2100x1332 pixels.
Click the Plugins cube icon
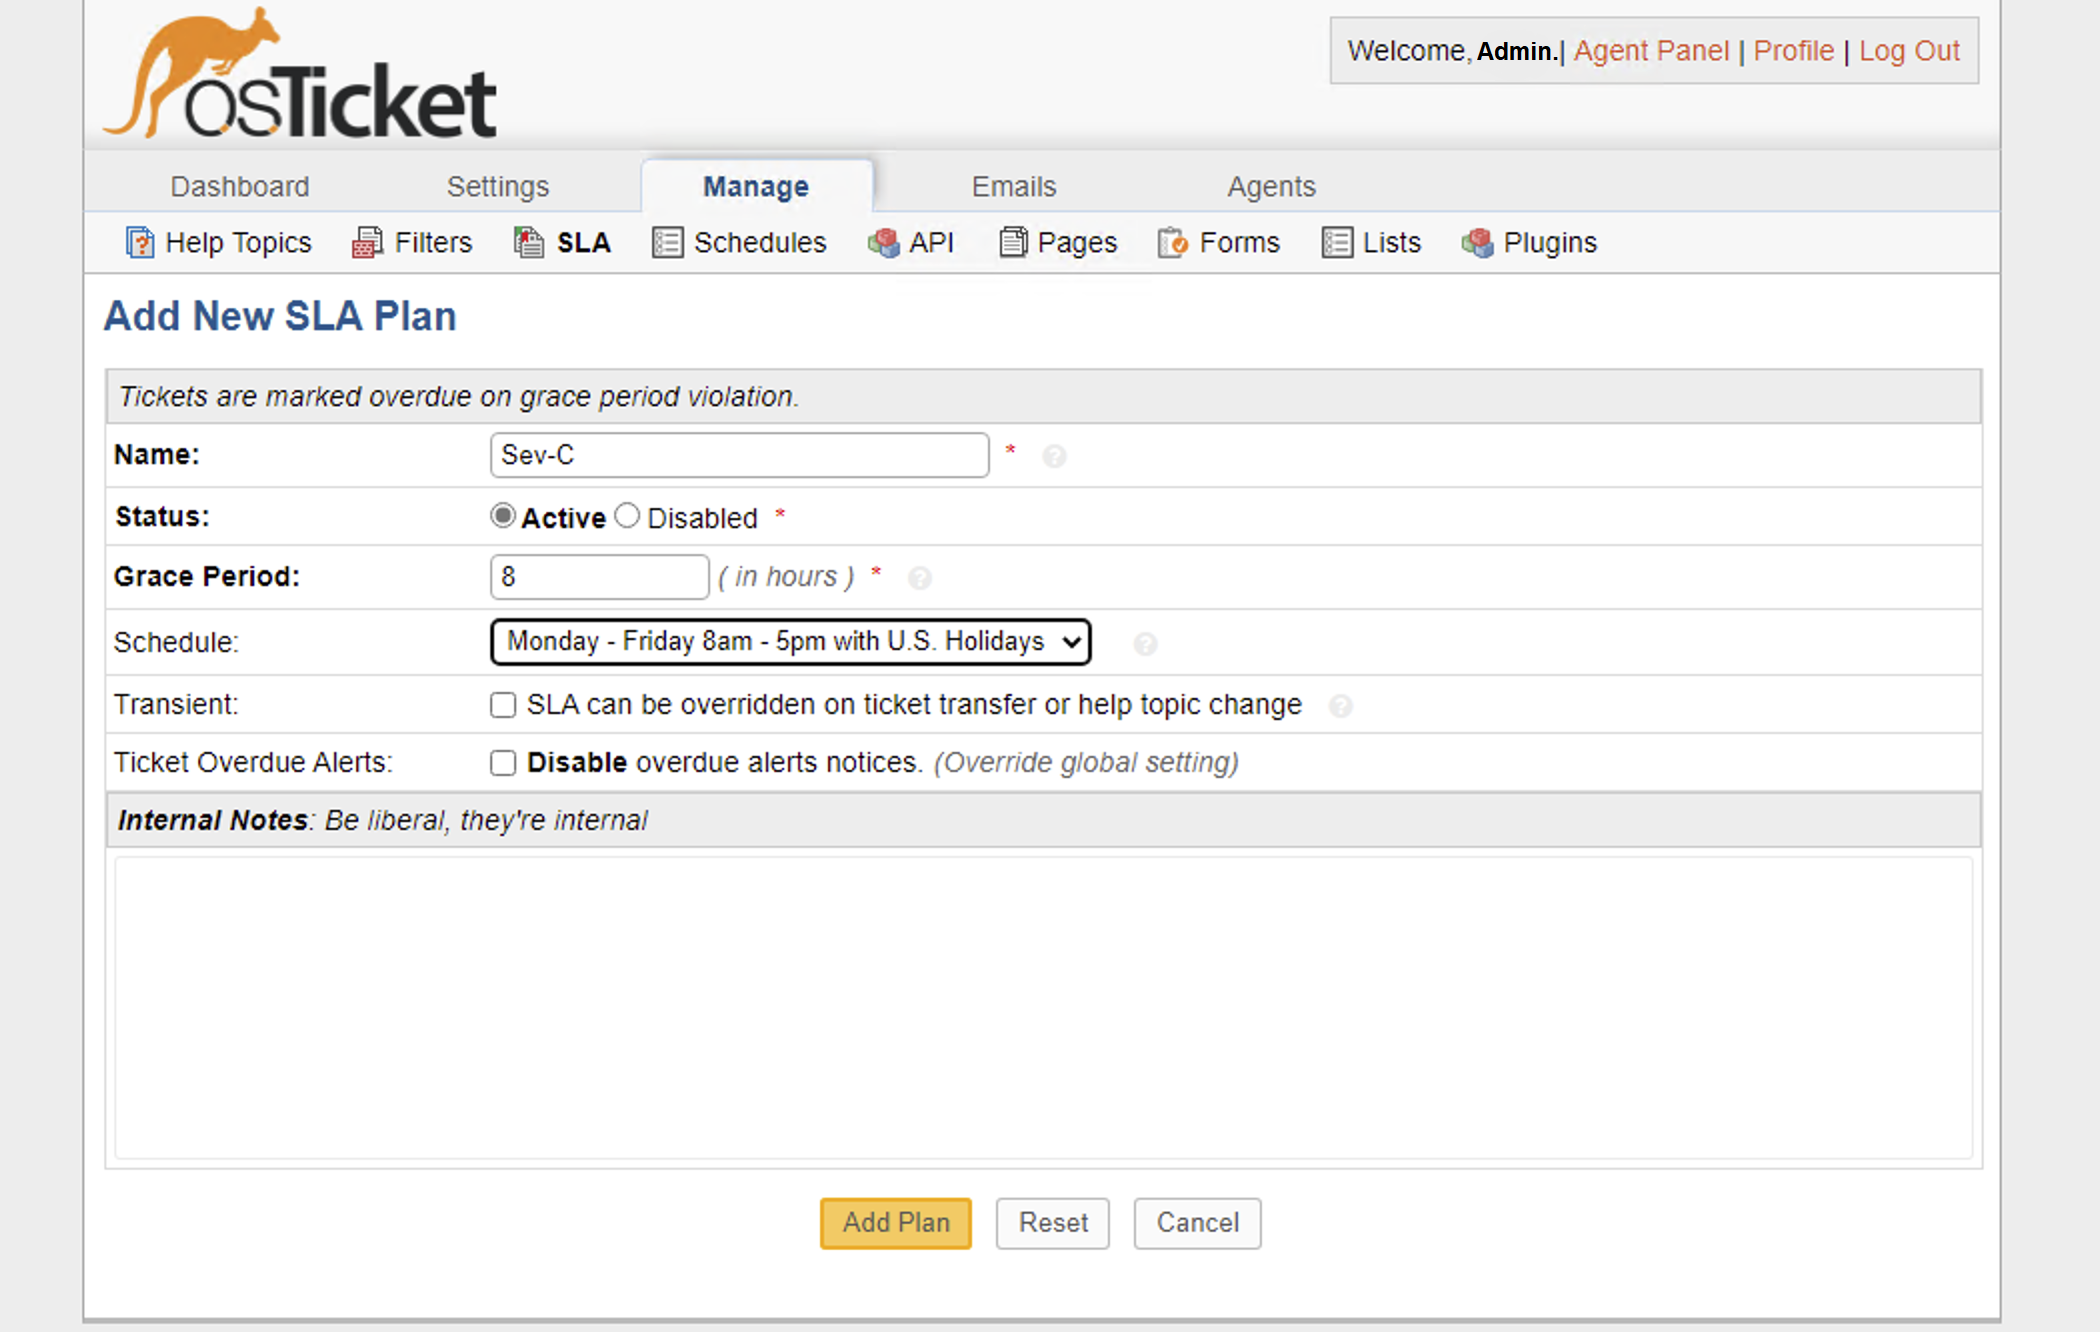click(1477, 243)
